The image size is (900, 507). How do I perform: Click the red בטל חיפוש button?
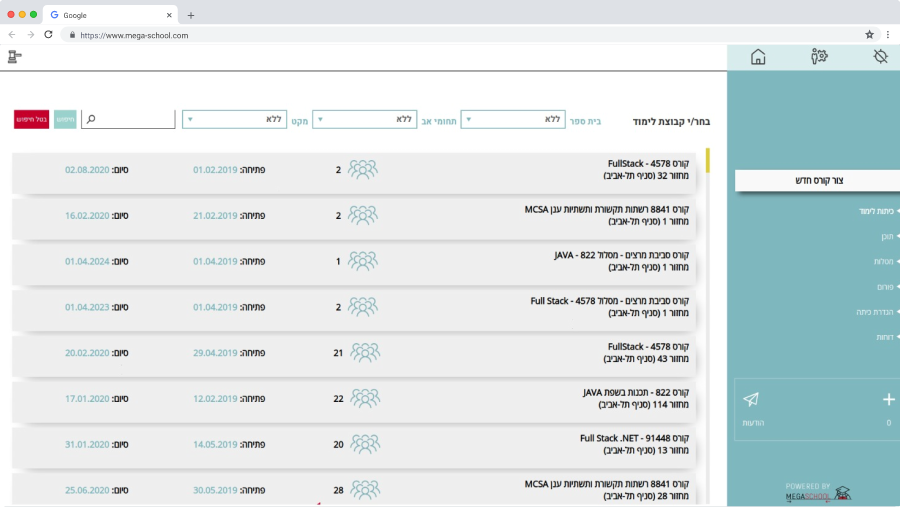(32, 119)
